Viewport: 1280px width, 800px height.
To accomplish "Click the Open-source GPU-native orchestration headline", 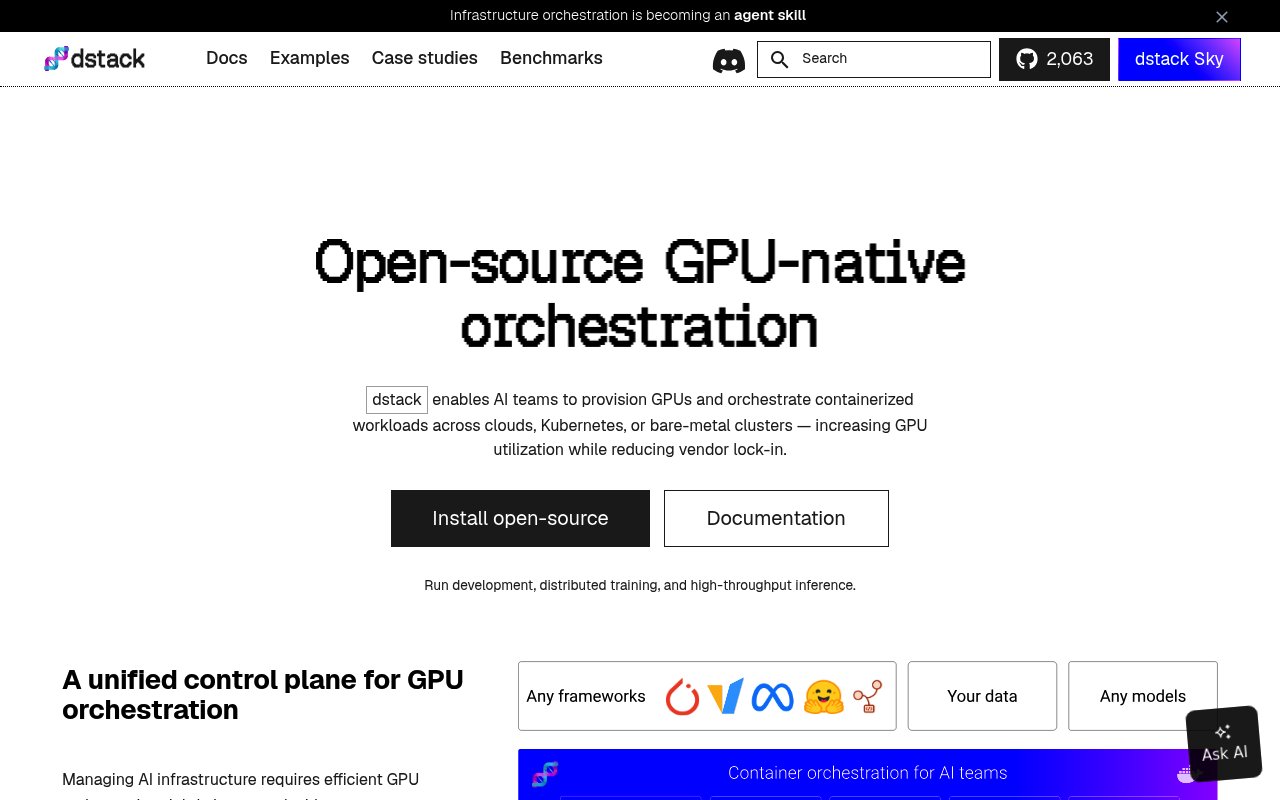I will click(x=640, y=294).
